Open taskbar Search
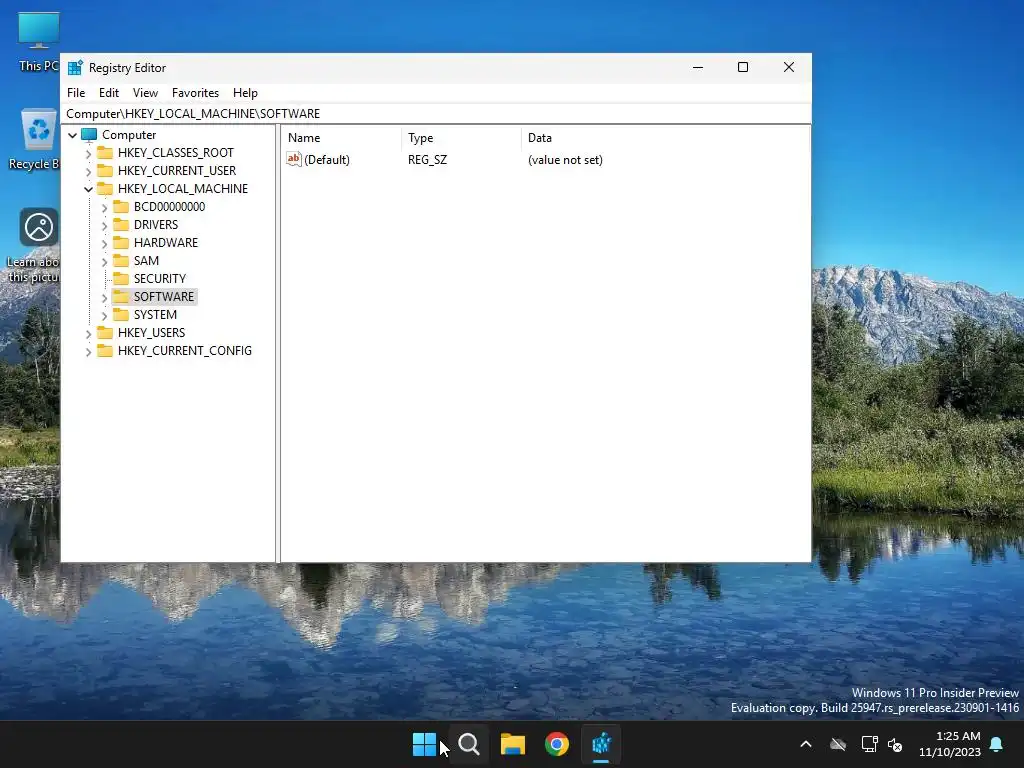 pos(468,744)
